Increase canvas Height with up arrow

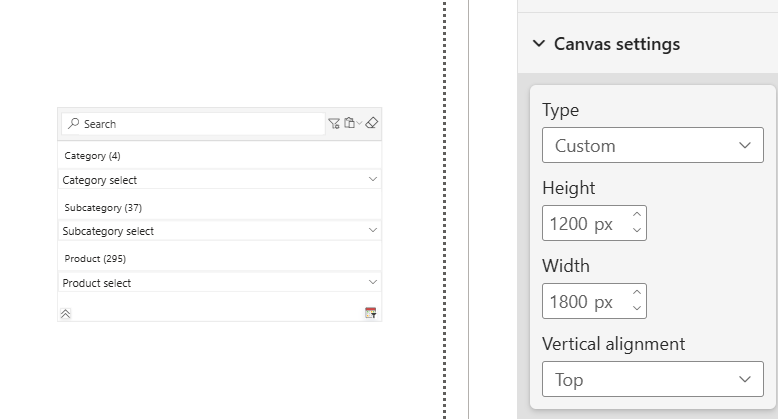click(636, 215)
